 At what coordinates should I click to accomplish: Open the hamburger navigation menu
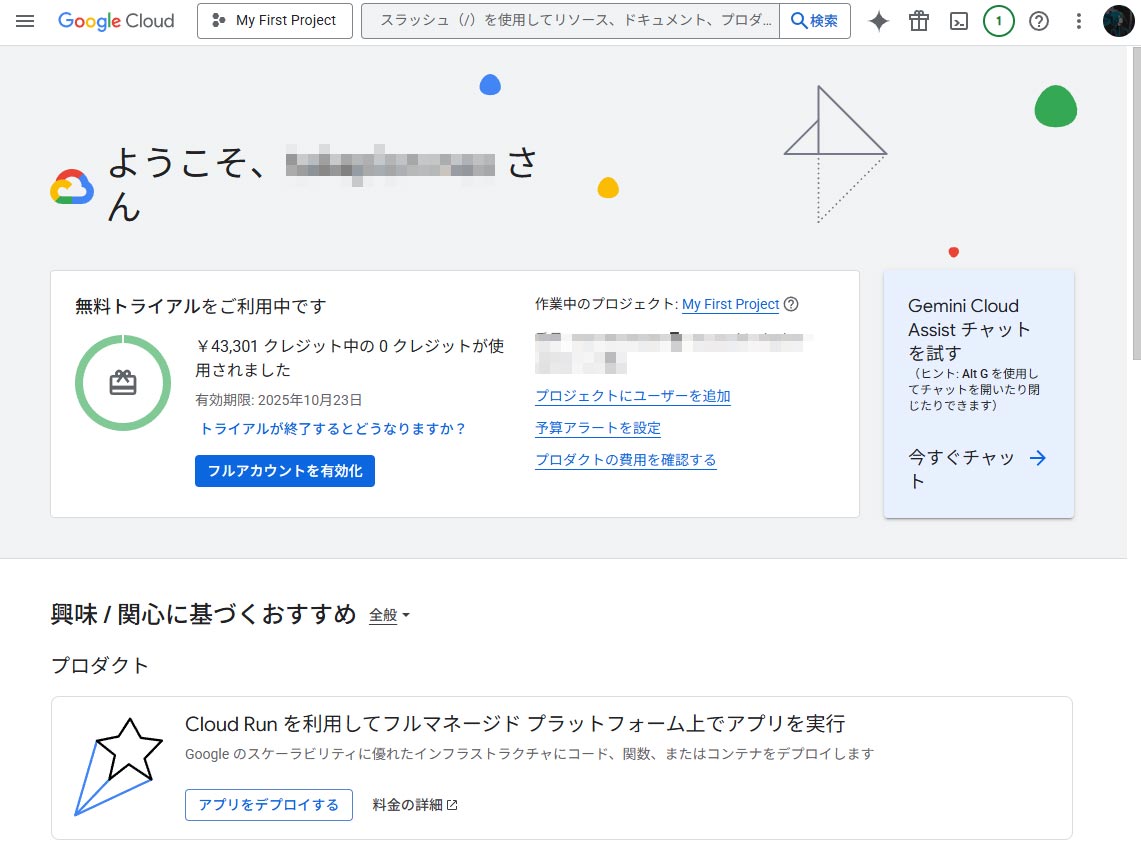[x=25, y=21]
